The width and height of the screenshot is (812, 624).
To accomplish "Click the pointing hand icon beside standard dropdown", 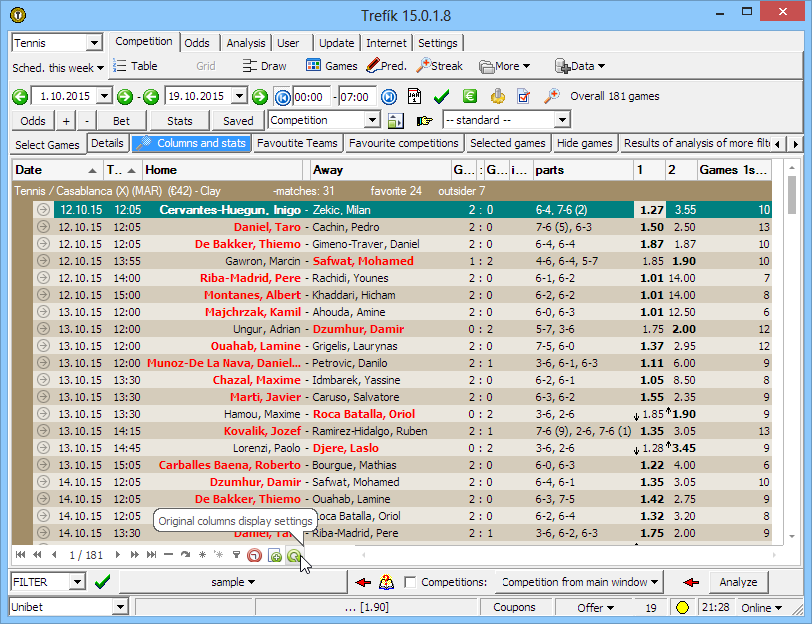I will tap(425, 121).
